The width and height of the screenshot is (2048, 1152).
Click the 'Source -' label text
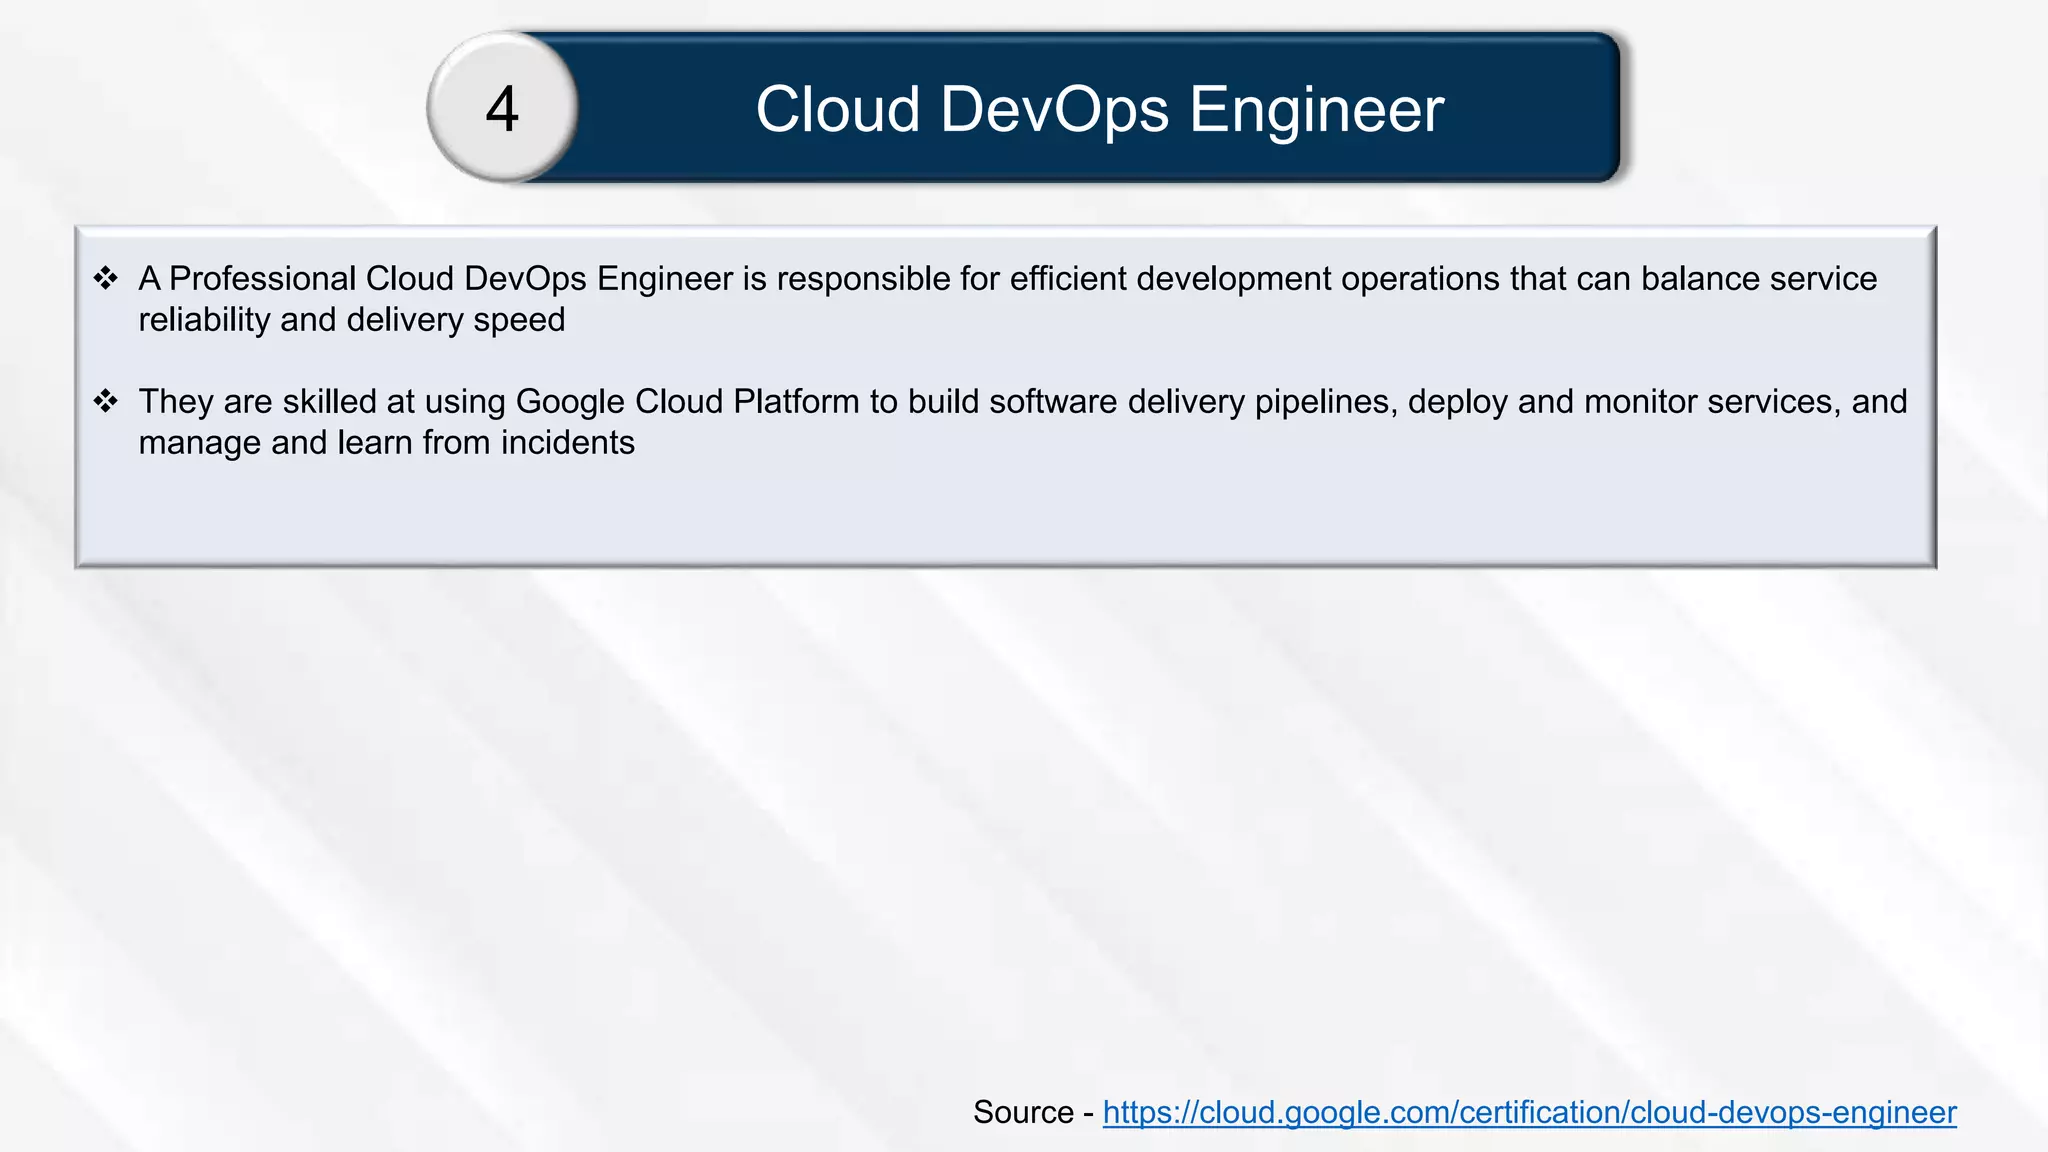(1033, 1112)
